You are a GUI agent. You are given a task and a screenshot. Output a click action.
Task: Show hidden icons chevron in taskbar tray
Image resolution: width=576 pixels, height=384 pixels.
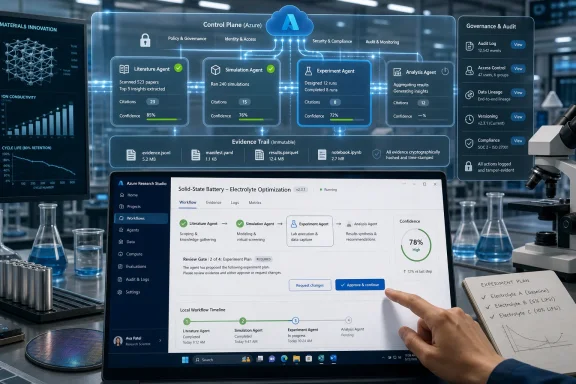tap(383, 357)
